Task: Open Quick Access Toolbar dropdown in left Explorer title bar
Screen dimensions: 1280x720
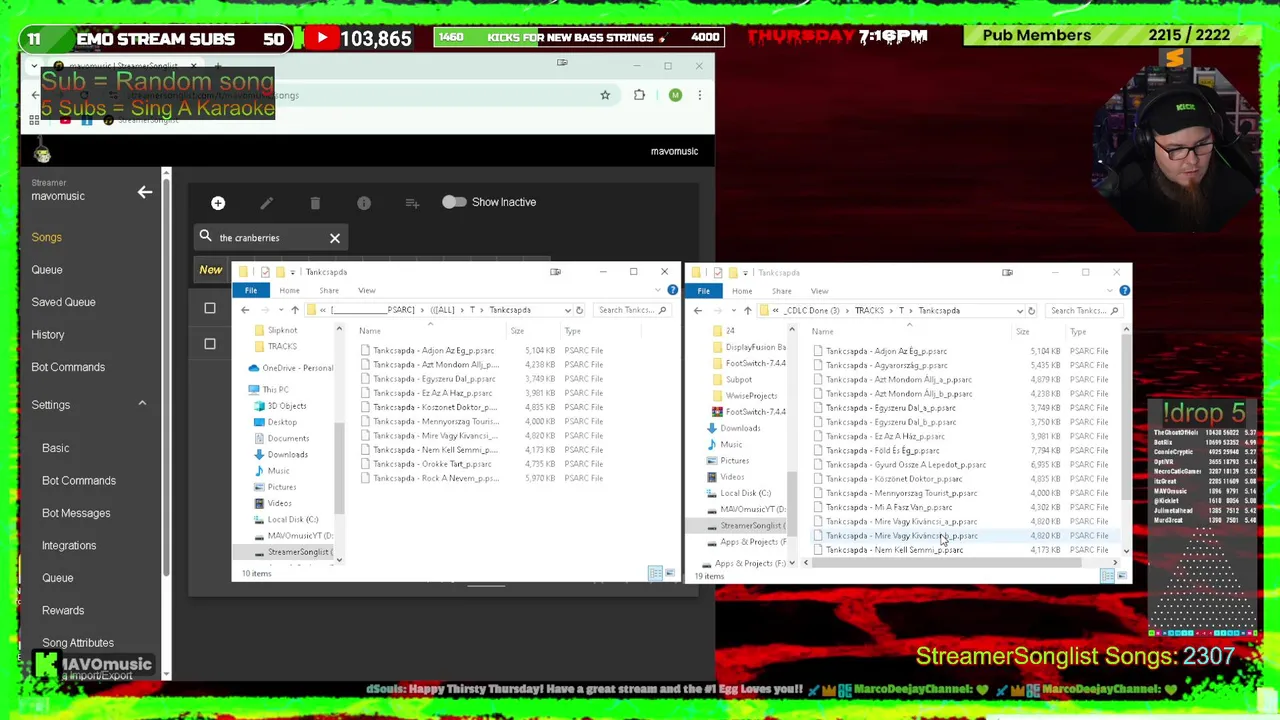Action: [x=292, y=272]
